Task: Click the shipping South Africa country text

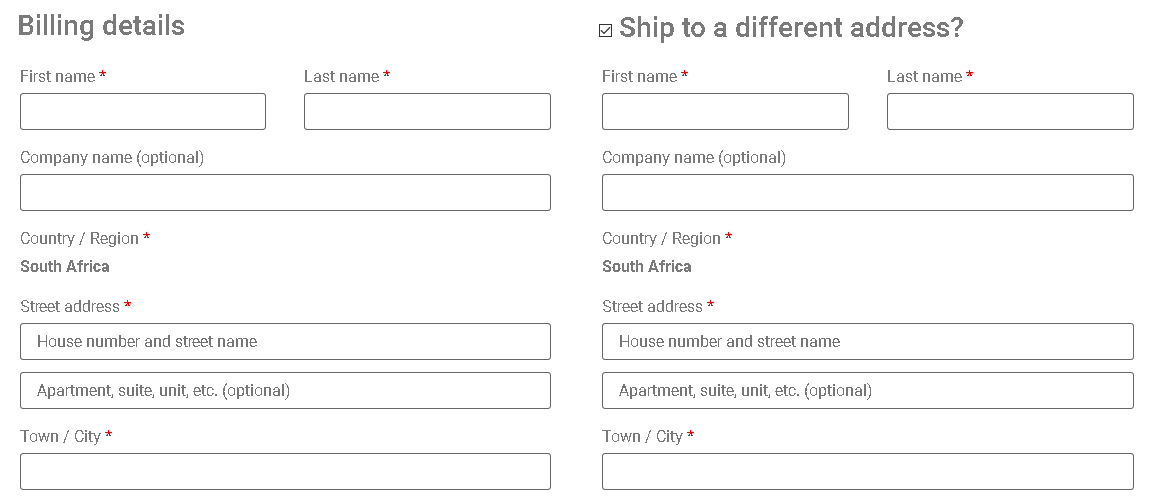Action: point(647,267)
